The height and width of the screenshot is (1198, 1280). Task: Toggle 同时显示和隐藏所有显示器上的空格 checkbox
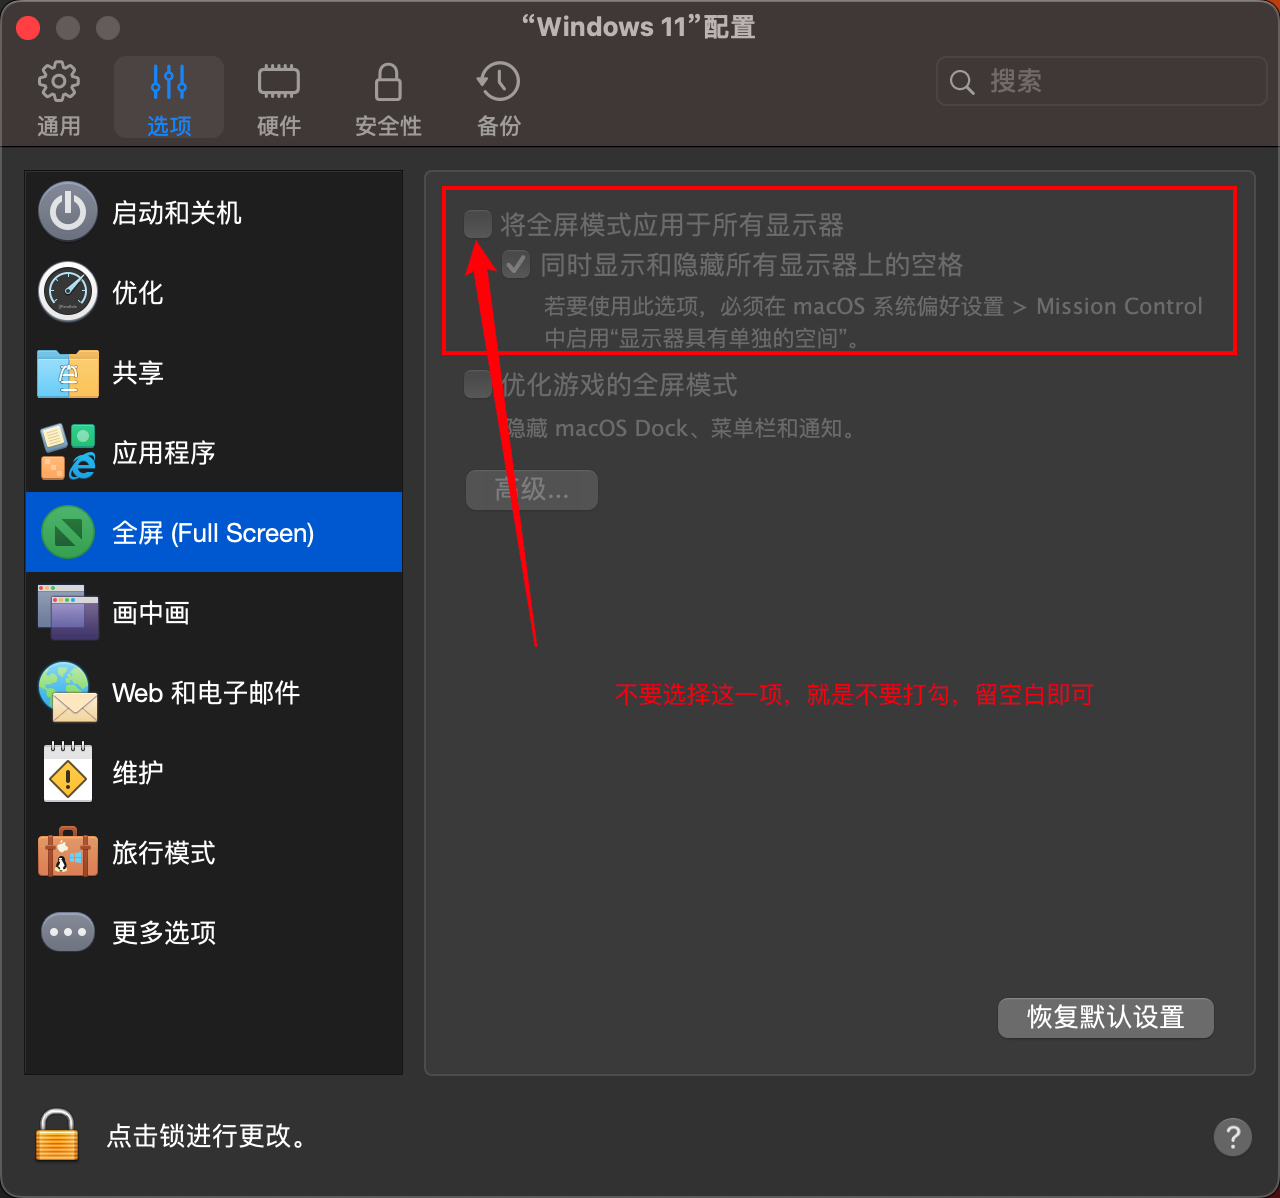(516, 264)
